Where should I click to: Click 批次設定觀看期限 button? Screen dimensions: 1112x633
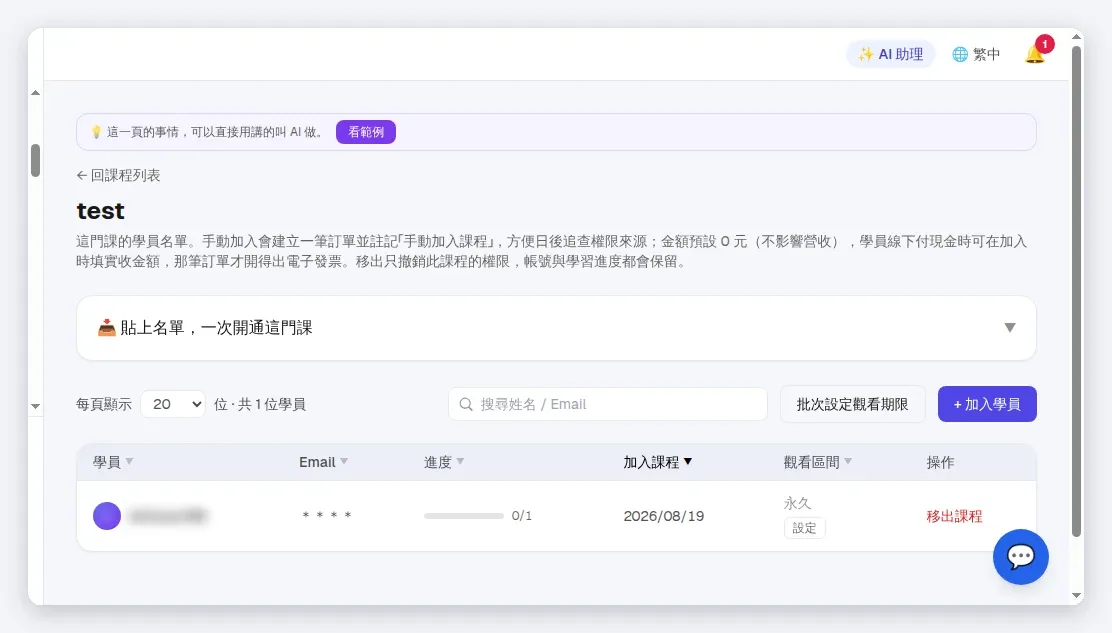tap(852, 404)
